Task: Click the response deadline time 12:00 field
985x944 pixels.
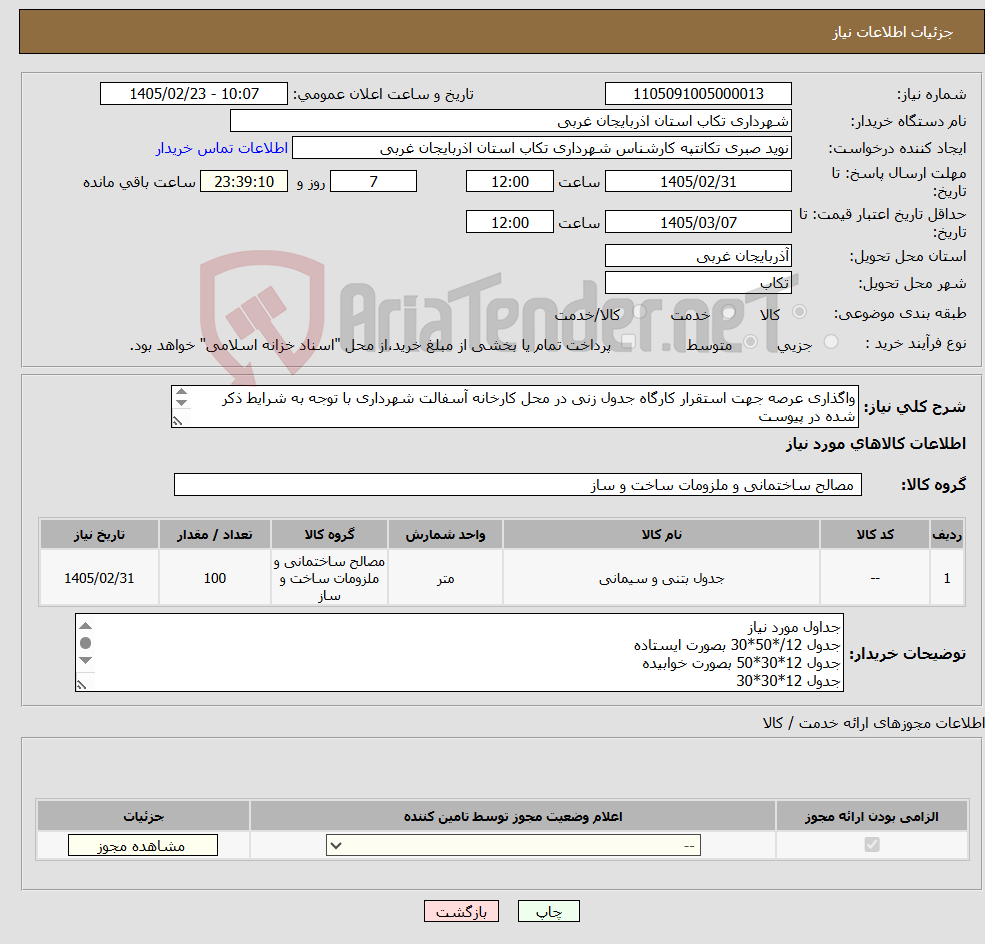Action: [509, 182]
